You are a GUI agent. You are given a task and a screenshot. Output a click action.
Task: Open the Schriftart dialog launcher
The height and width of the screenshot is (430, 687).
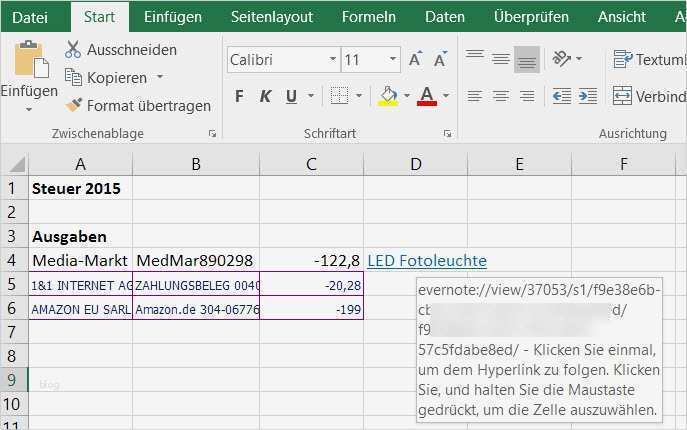point(447,134)
